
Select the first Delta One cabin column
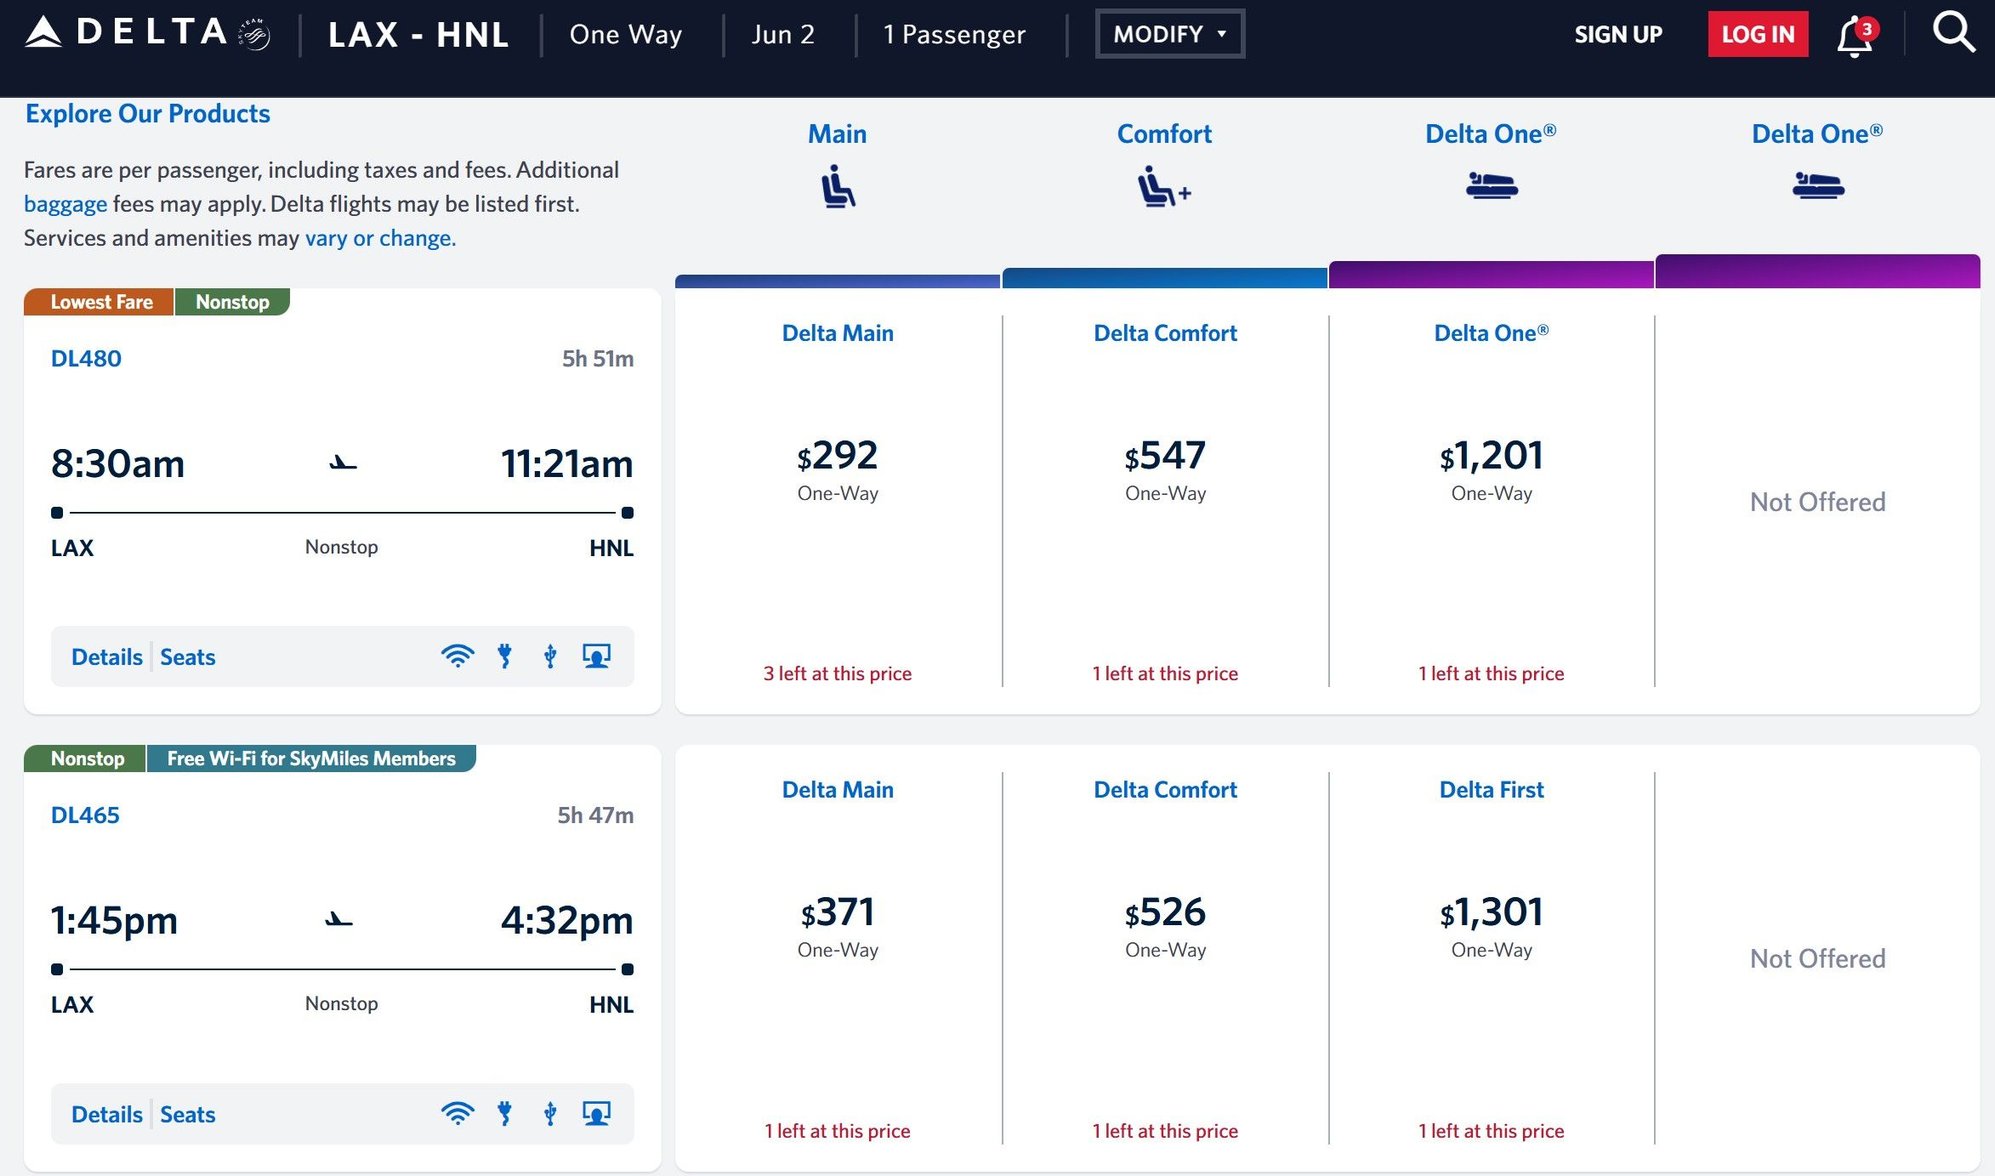(x=1490, y=134)
